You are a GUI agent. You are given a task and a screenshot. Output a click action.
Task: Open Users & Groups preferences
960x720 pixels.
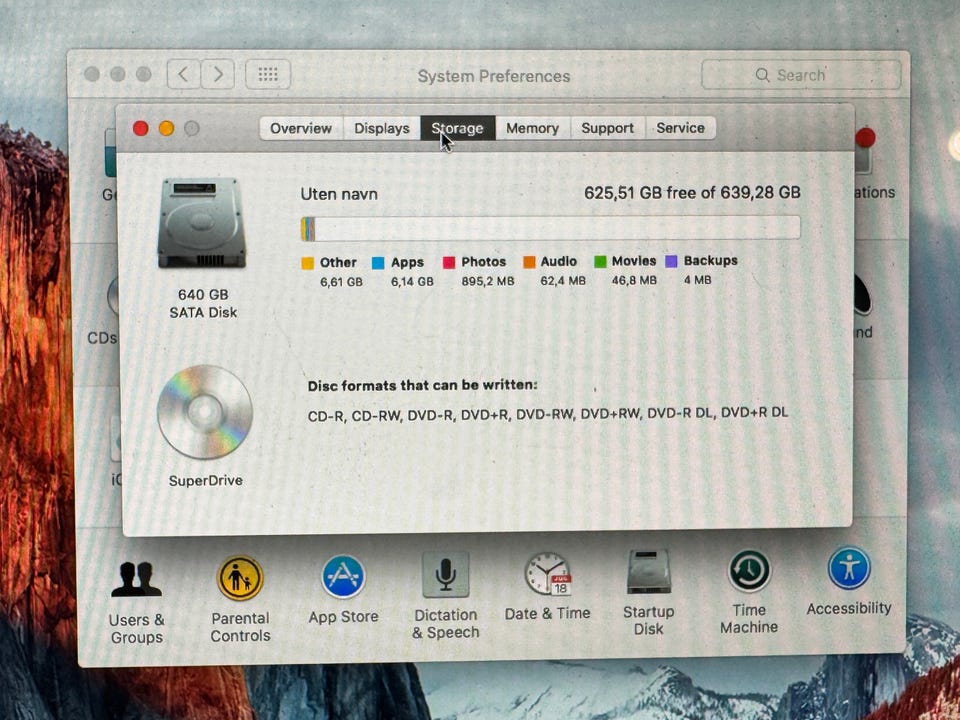pyautogui.click(x=137, y=601)
